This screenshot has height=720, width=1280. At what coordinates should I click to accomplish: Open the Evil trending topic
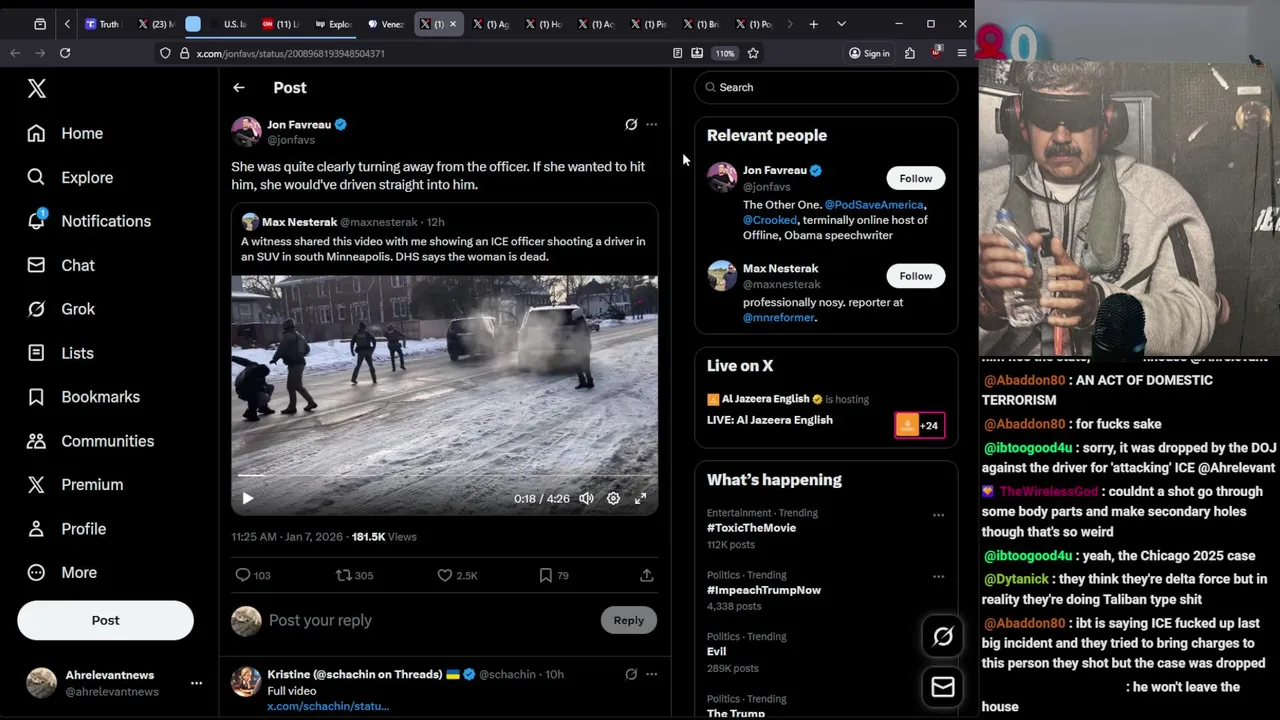717,652
